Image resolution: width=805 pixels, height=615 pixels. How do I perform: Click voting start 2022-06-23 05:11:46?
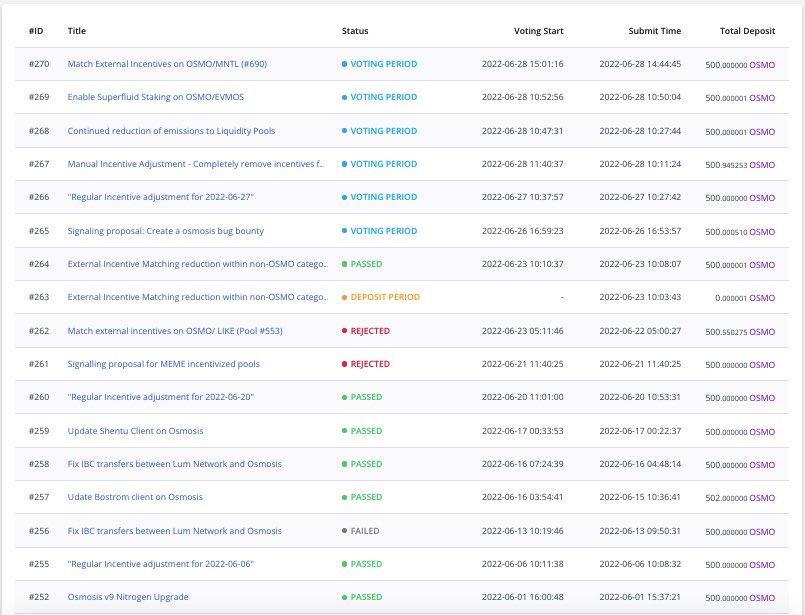point(522,331)
